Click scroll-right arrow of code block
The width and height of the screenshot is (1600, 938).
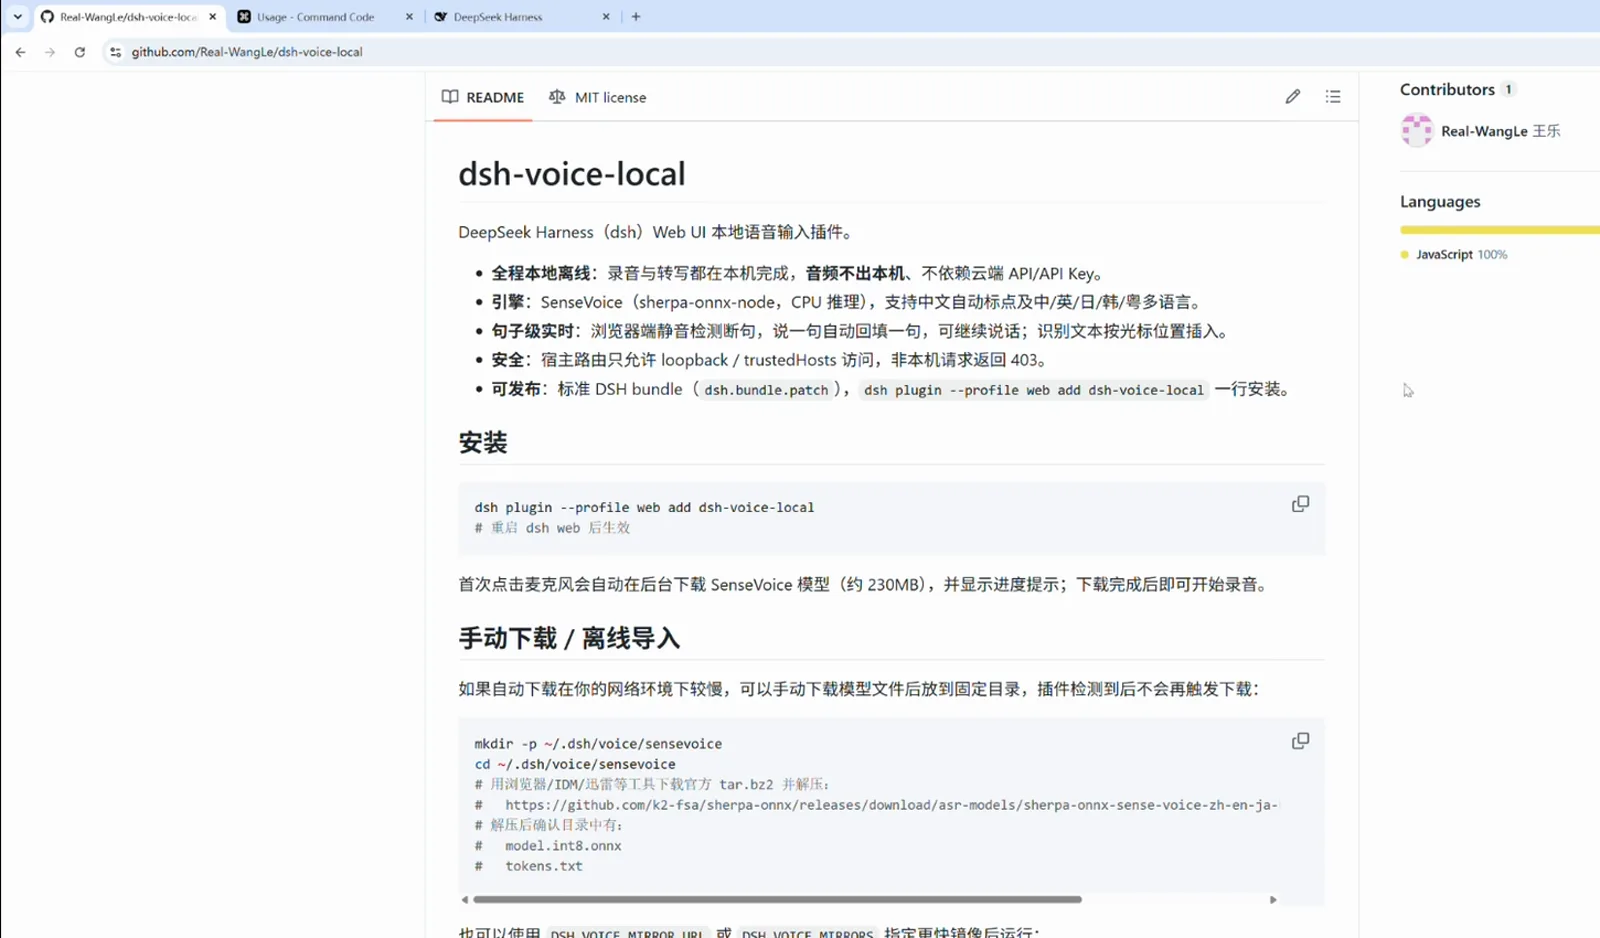[1273, 900]
